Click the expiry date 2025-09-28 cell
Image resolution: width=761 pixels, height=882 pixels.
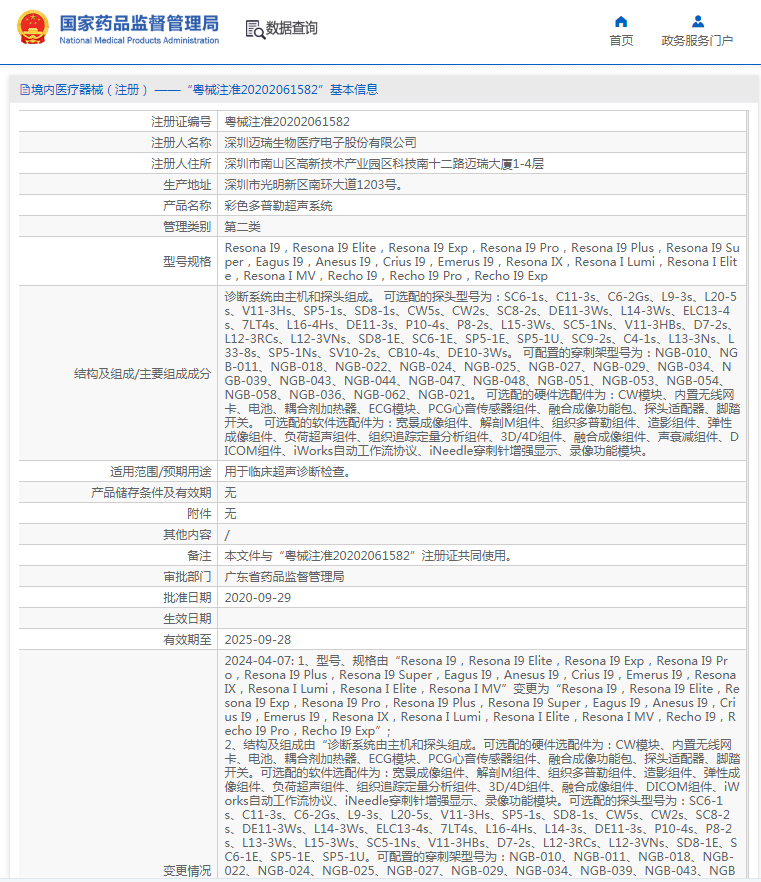click(482, 640)
